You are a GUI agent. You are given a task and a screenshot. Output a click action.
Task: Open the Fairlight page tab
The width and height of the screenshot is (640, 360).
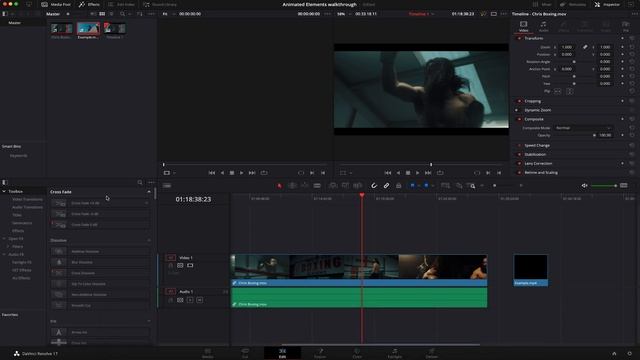click(394, 353)
